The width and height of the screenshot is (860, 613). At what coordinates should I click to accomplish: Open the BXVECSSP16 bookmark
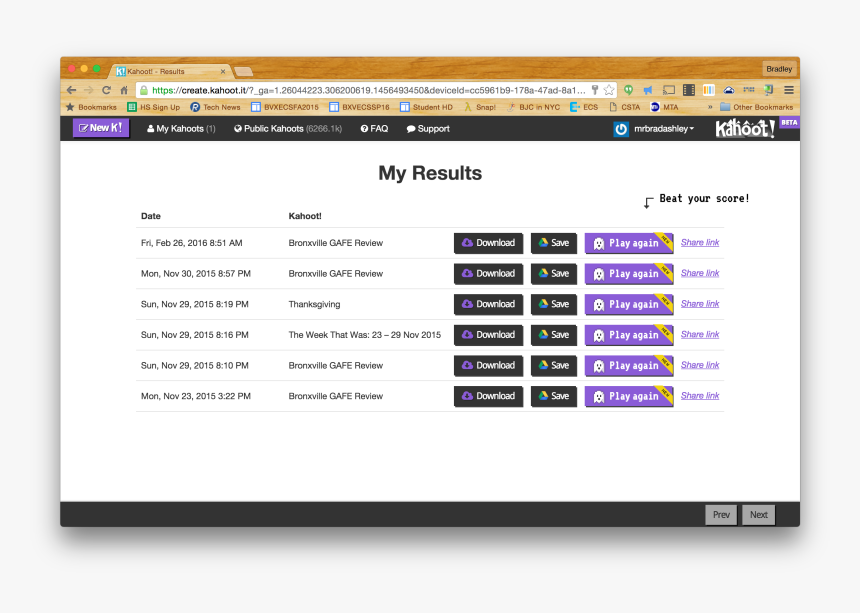[359, 107]
